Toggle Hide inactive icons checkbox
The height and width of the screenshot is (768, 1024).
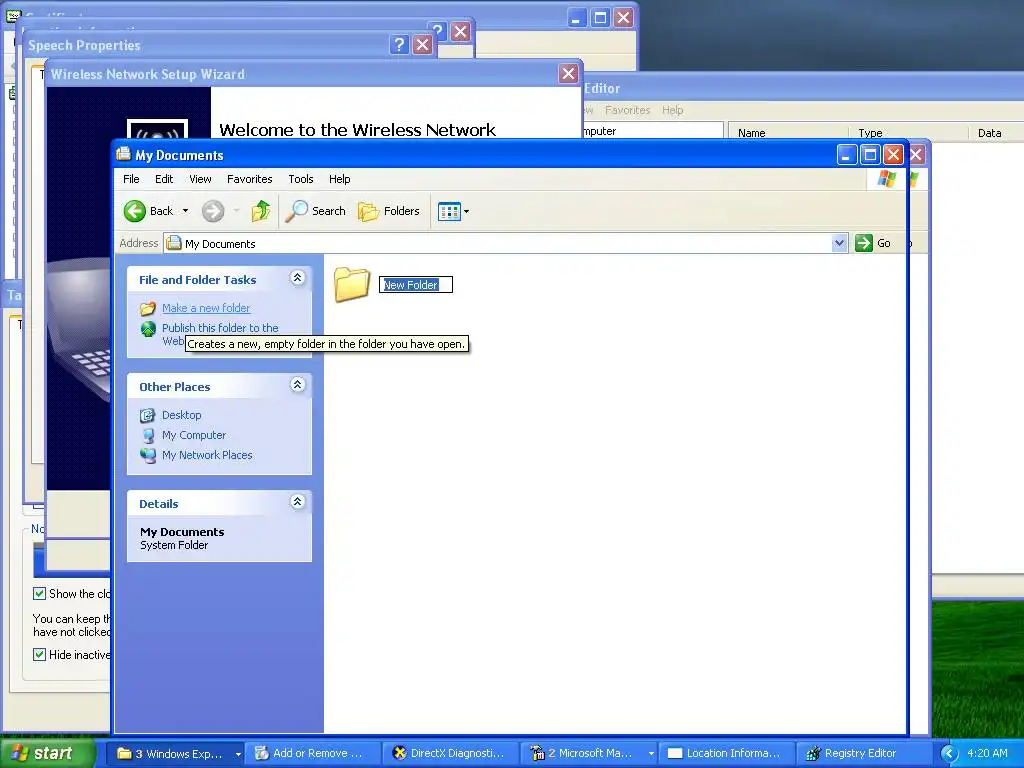39,654
